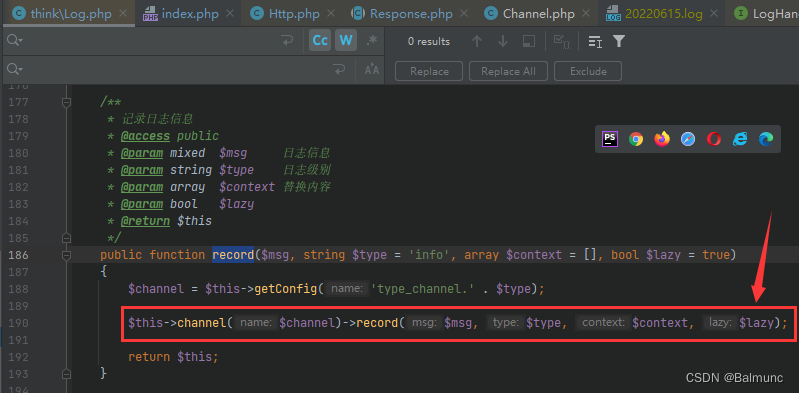Click the @access public doc tag
799x393 pixels.
(170, 136)
